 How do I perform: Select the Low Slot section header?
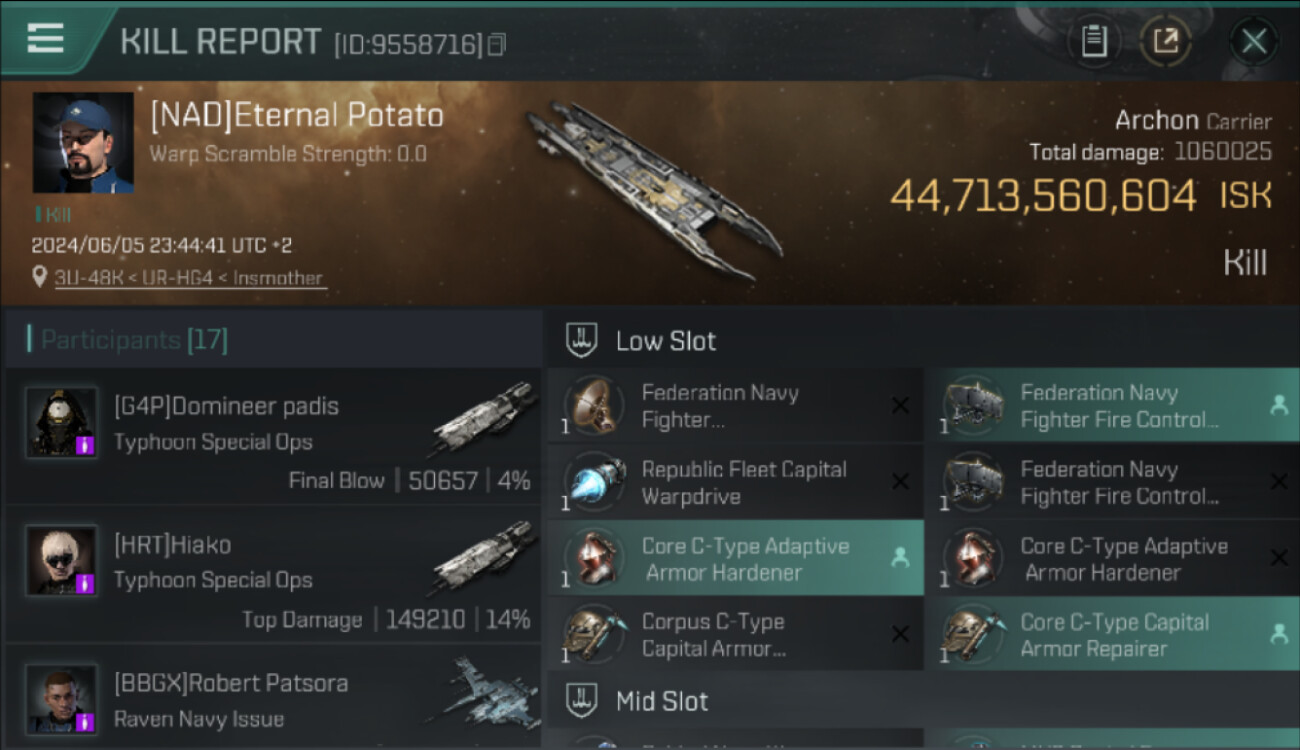tap(665, 341)
